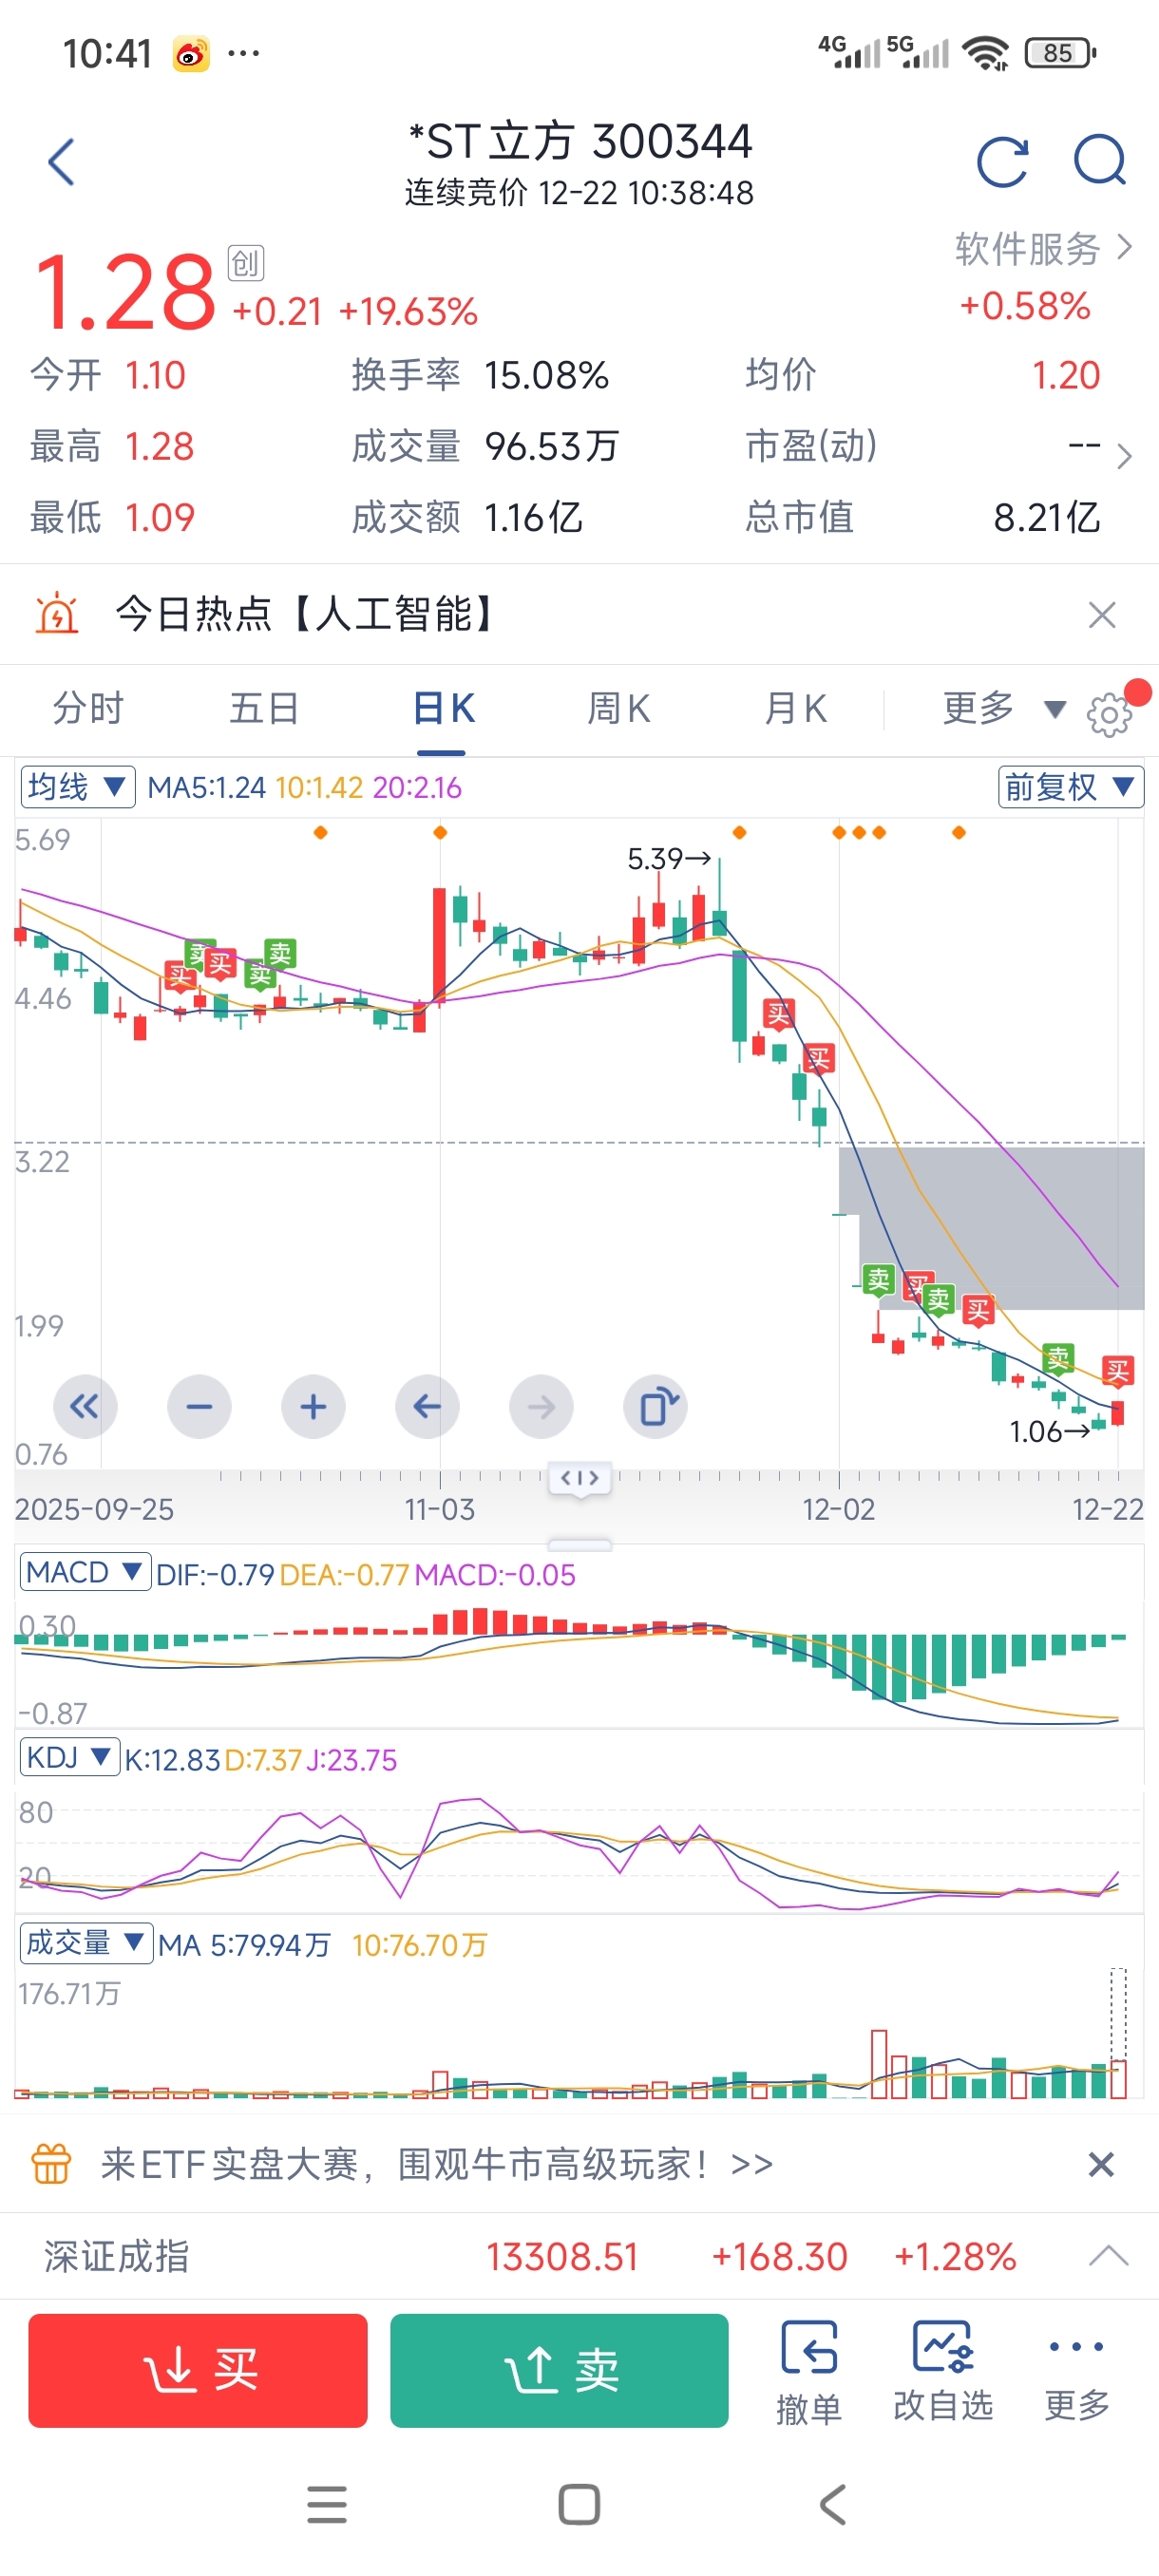This screenshot has width=1159, height=2576.
Task: Expand 更多 chart period dropdown
Action: coord(1000,709)
